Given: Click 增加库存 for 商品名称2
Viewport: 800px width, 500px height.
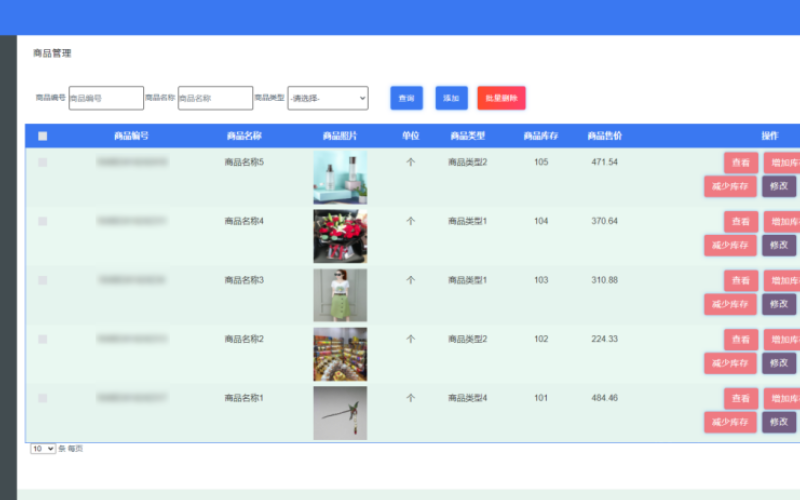Looking at the screenshot, I should click(783, 340).
